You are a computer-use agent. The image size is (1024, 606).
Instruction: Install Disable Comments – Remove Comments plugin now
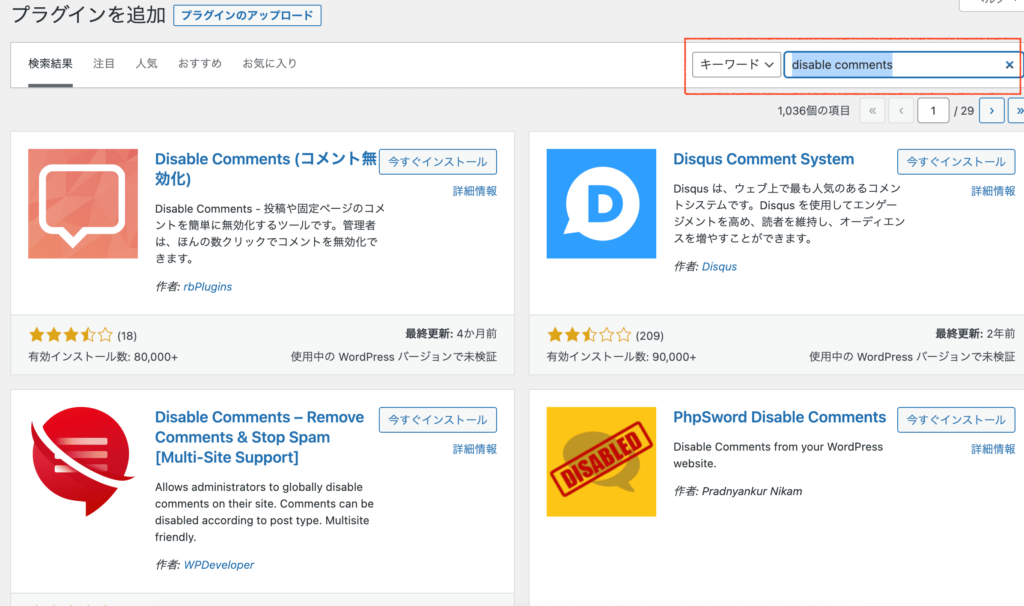point(438,420)
